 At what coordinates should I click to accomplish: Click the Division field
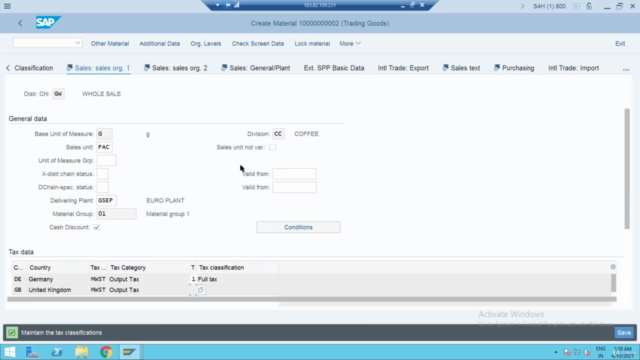coord(278,134)
